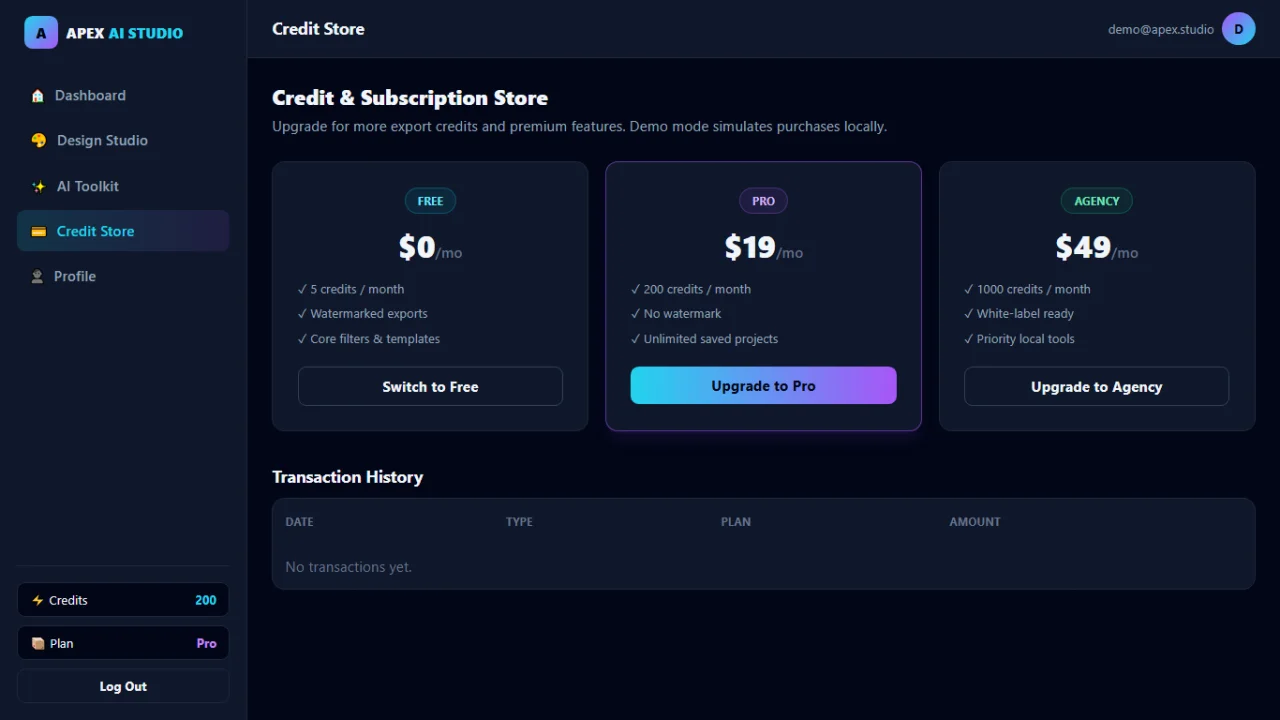Viewport: 1280px width, 720px height.
Task: Go to AI Toolkit page
Action: click(123, 186)
